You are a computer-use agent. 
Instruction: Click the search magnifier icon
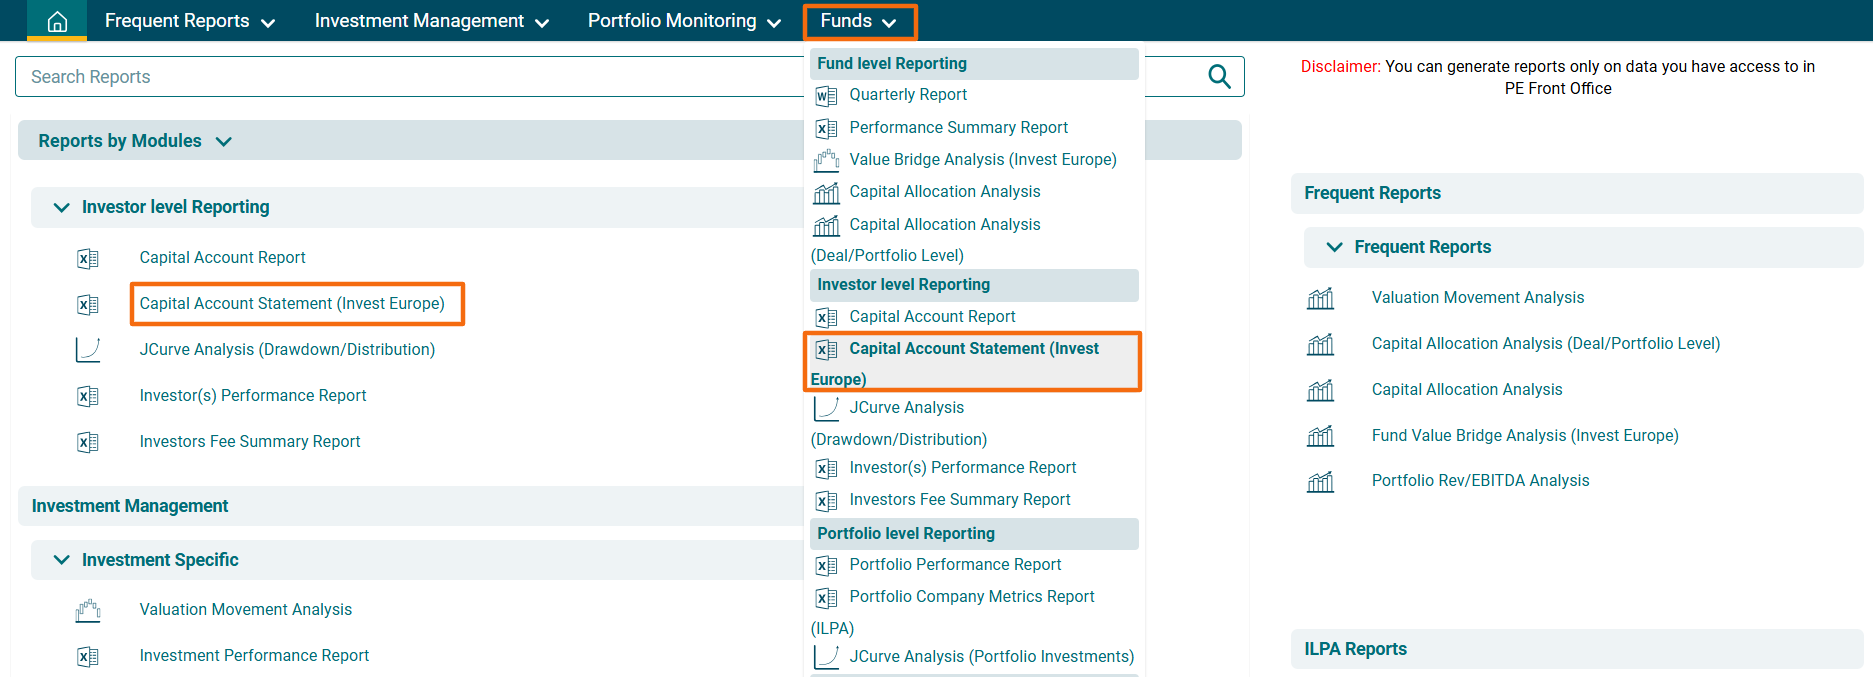(x=1219, y=77)
